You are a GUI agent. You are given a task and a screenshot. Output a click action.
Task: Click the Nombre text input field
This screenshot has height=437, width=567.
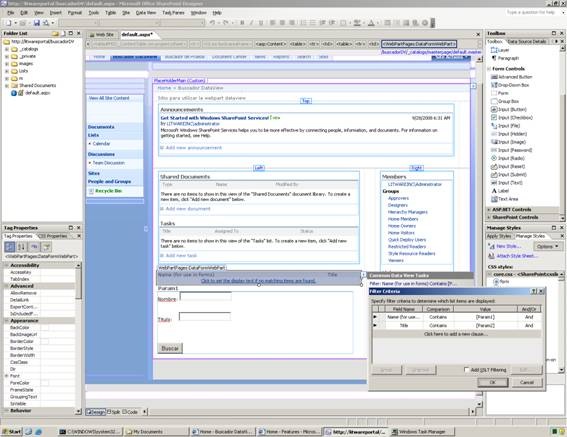[206, 297]
